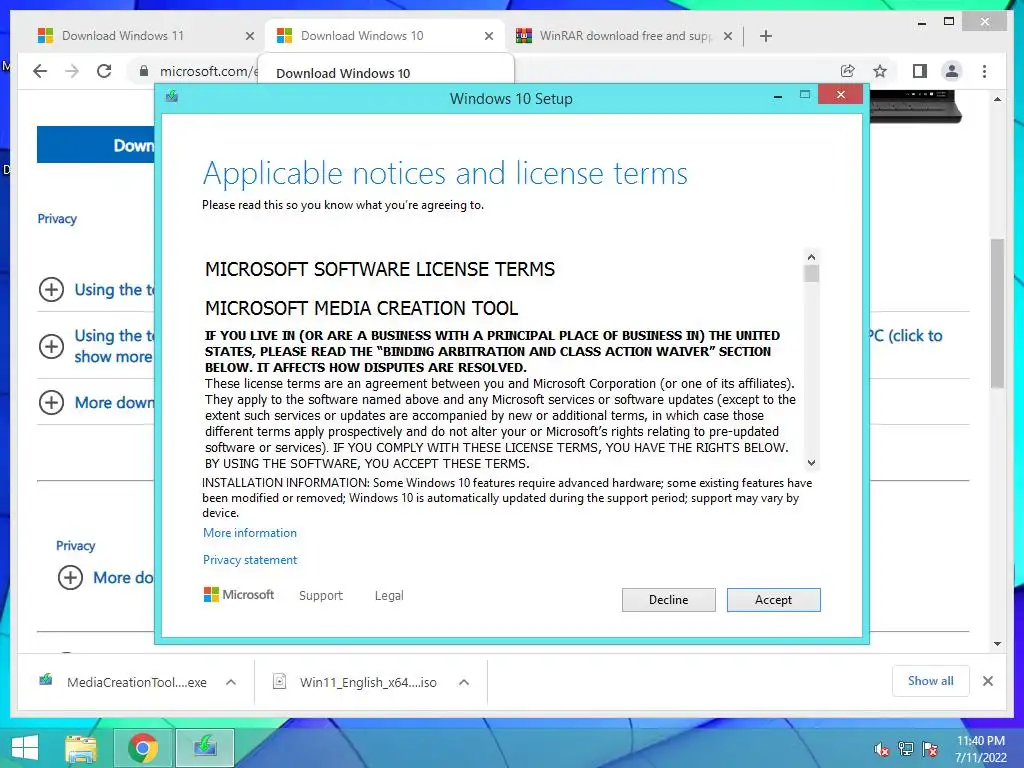1024x768 pixels.
Task: Minimize the Windows 10 Setup window
Action: click(778, 97)
